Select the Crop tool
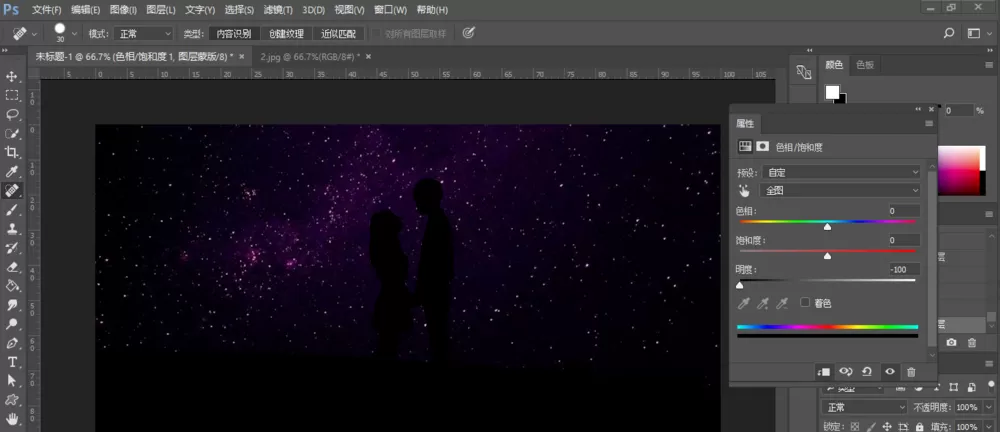Viewport: 1000px width, 432px height. point(11,153)
